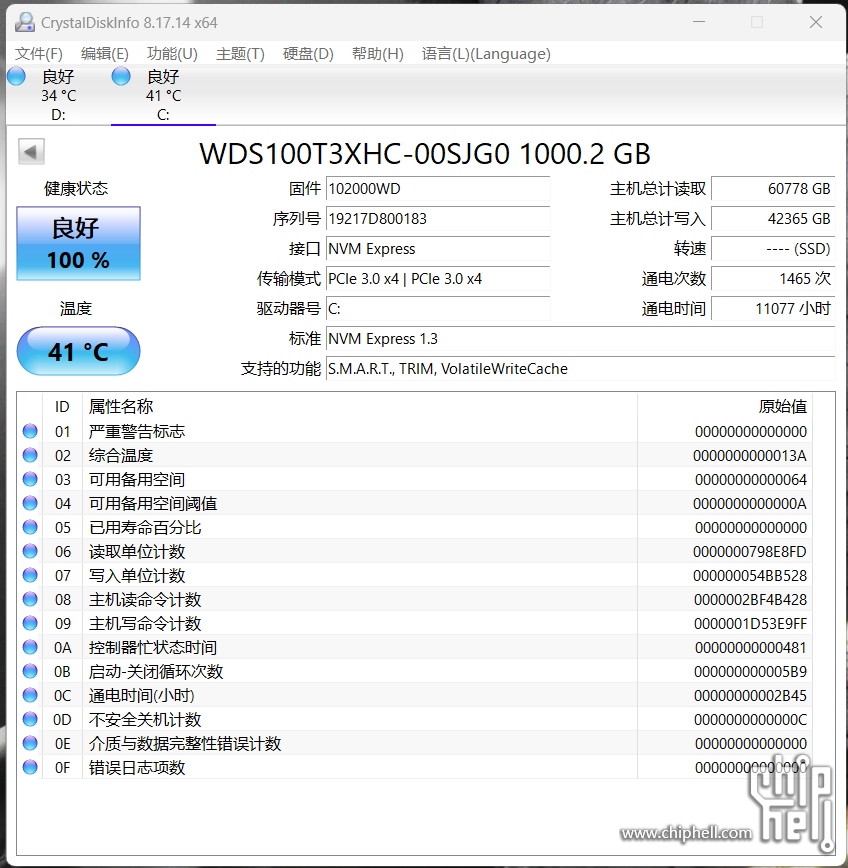
Task: Open the 语言(L)(Language) menu
Action: point(486,54)
